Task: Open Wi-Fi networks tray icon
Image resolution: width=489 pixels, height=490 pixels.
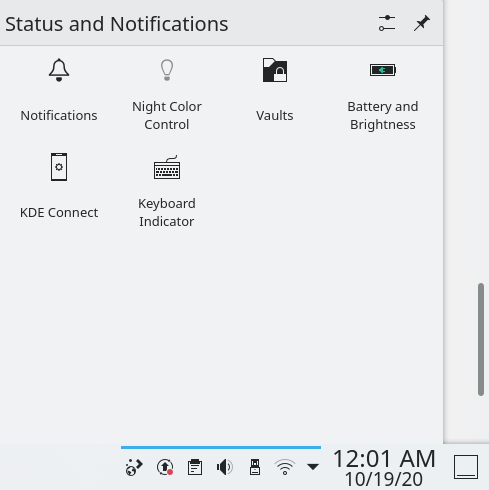Action: coord(285,467)
